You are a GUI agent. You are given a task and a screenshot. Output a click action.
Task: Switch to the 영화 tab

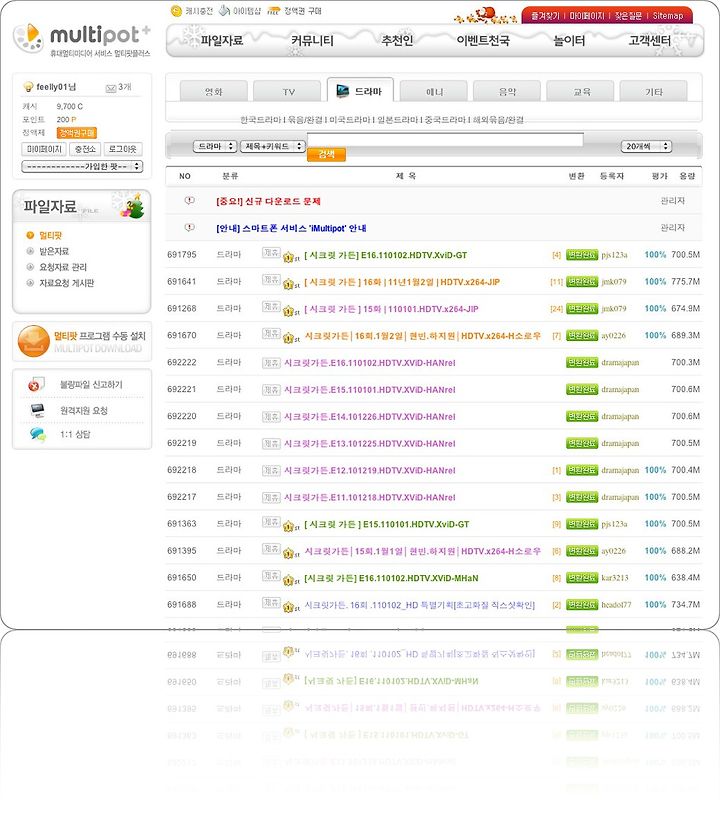click(x=214, y=91)
